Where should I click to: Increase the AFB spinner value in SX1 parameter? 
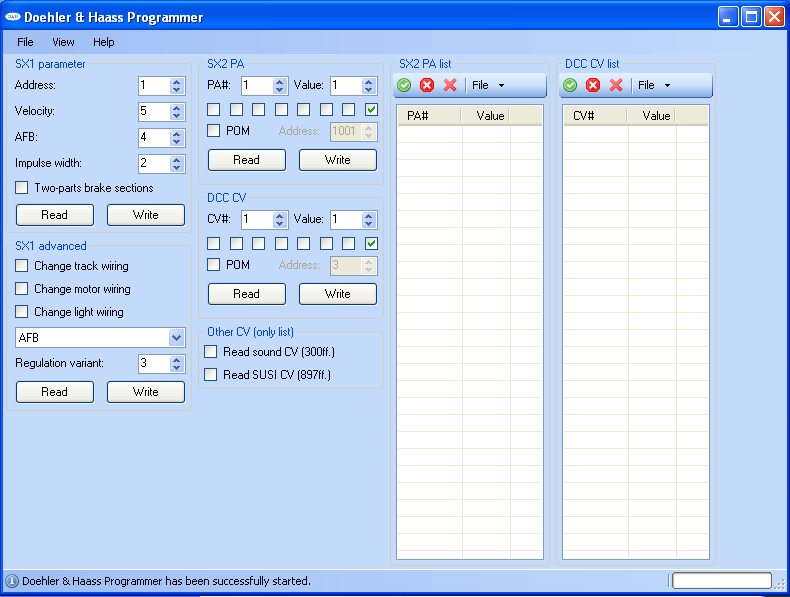click(x=176, y=134)
